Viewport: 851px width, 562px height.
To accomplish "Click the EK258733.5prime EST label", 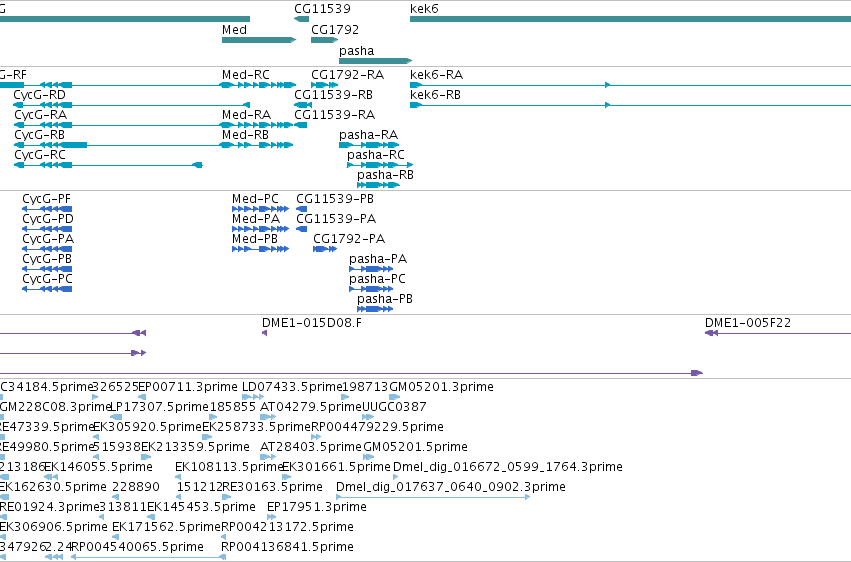I will pyautogui.click(x=256, y=427).
